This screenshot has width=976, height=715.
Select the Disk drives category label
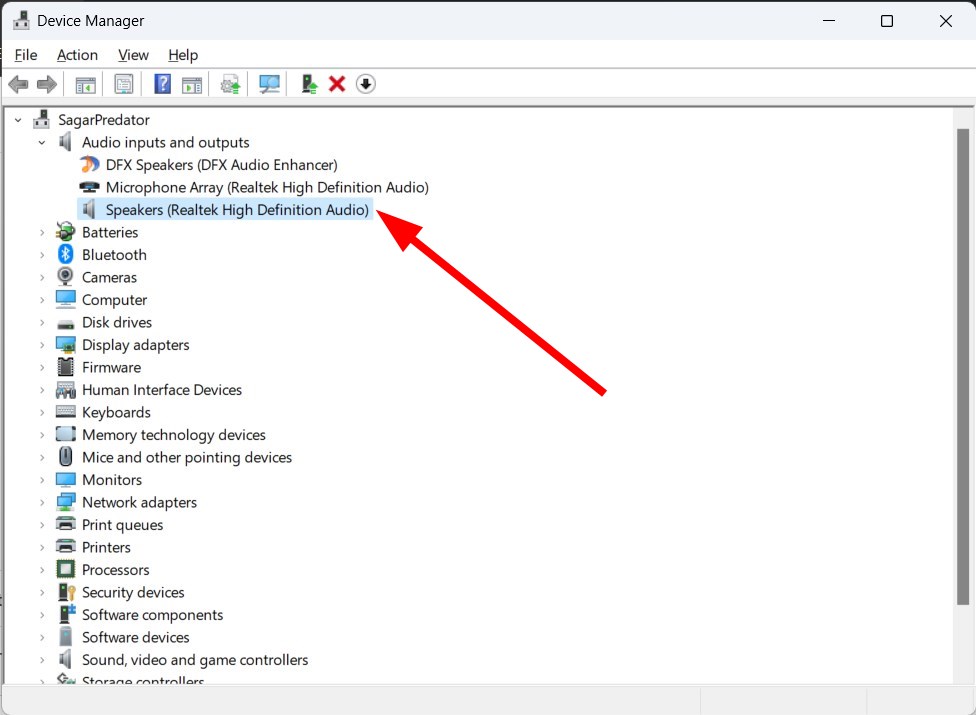click(x=117, y=322)
